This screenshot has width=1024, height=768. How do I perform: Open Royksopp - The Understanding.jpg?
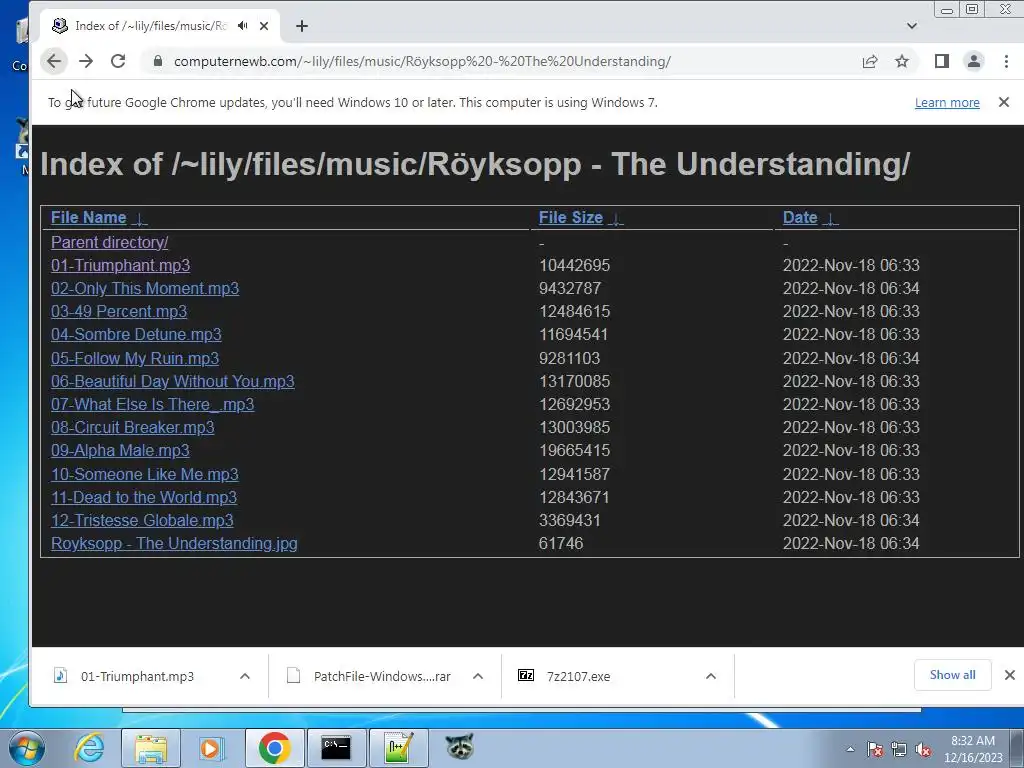tap(174, 543)
